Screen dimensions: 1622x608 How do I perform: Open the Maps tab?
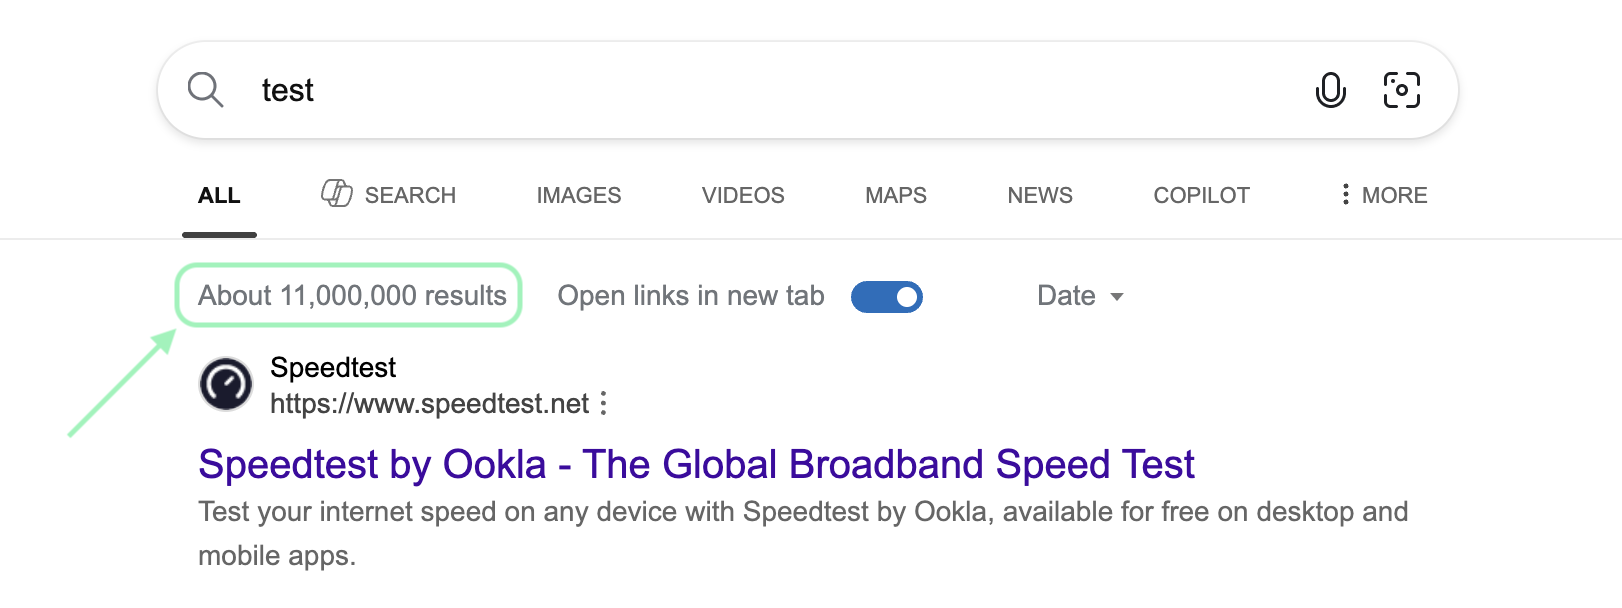coord(895,196)
